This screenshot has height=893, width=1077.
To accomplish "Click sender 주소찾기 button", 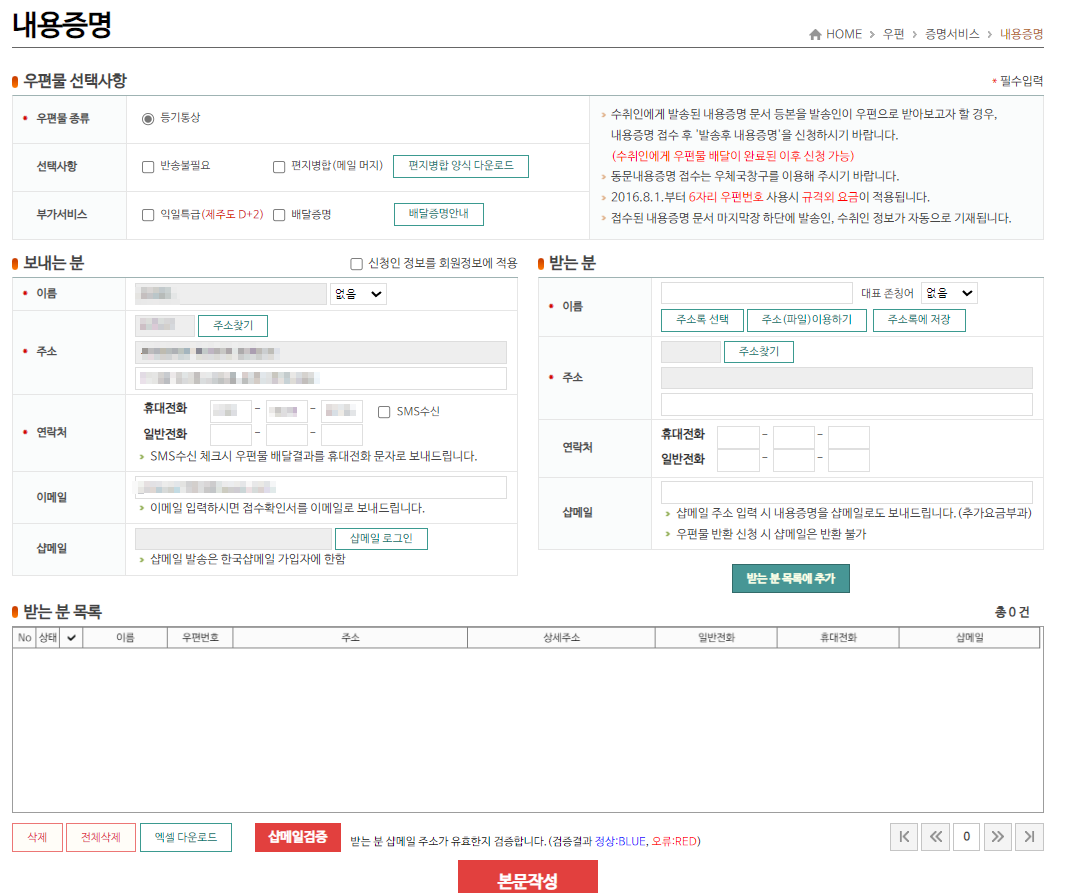I will click(x=233, y=326).
